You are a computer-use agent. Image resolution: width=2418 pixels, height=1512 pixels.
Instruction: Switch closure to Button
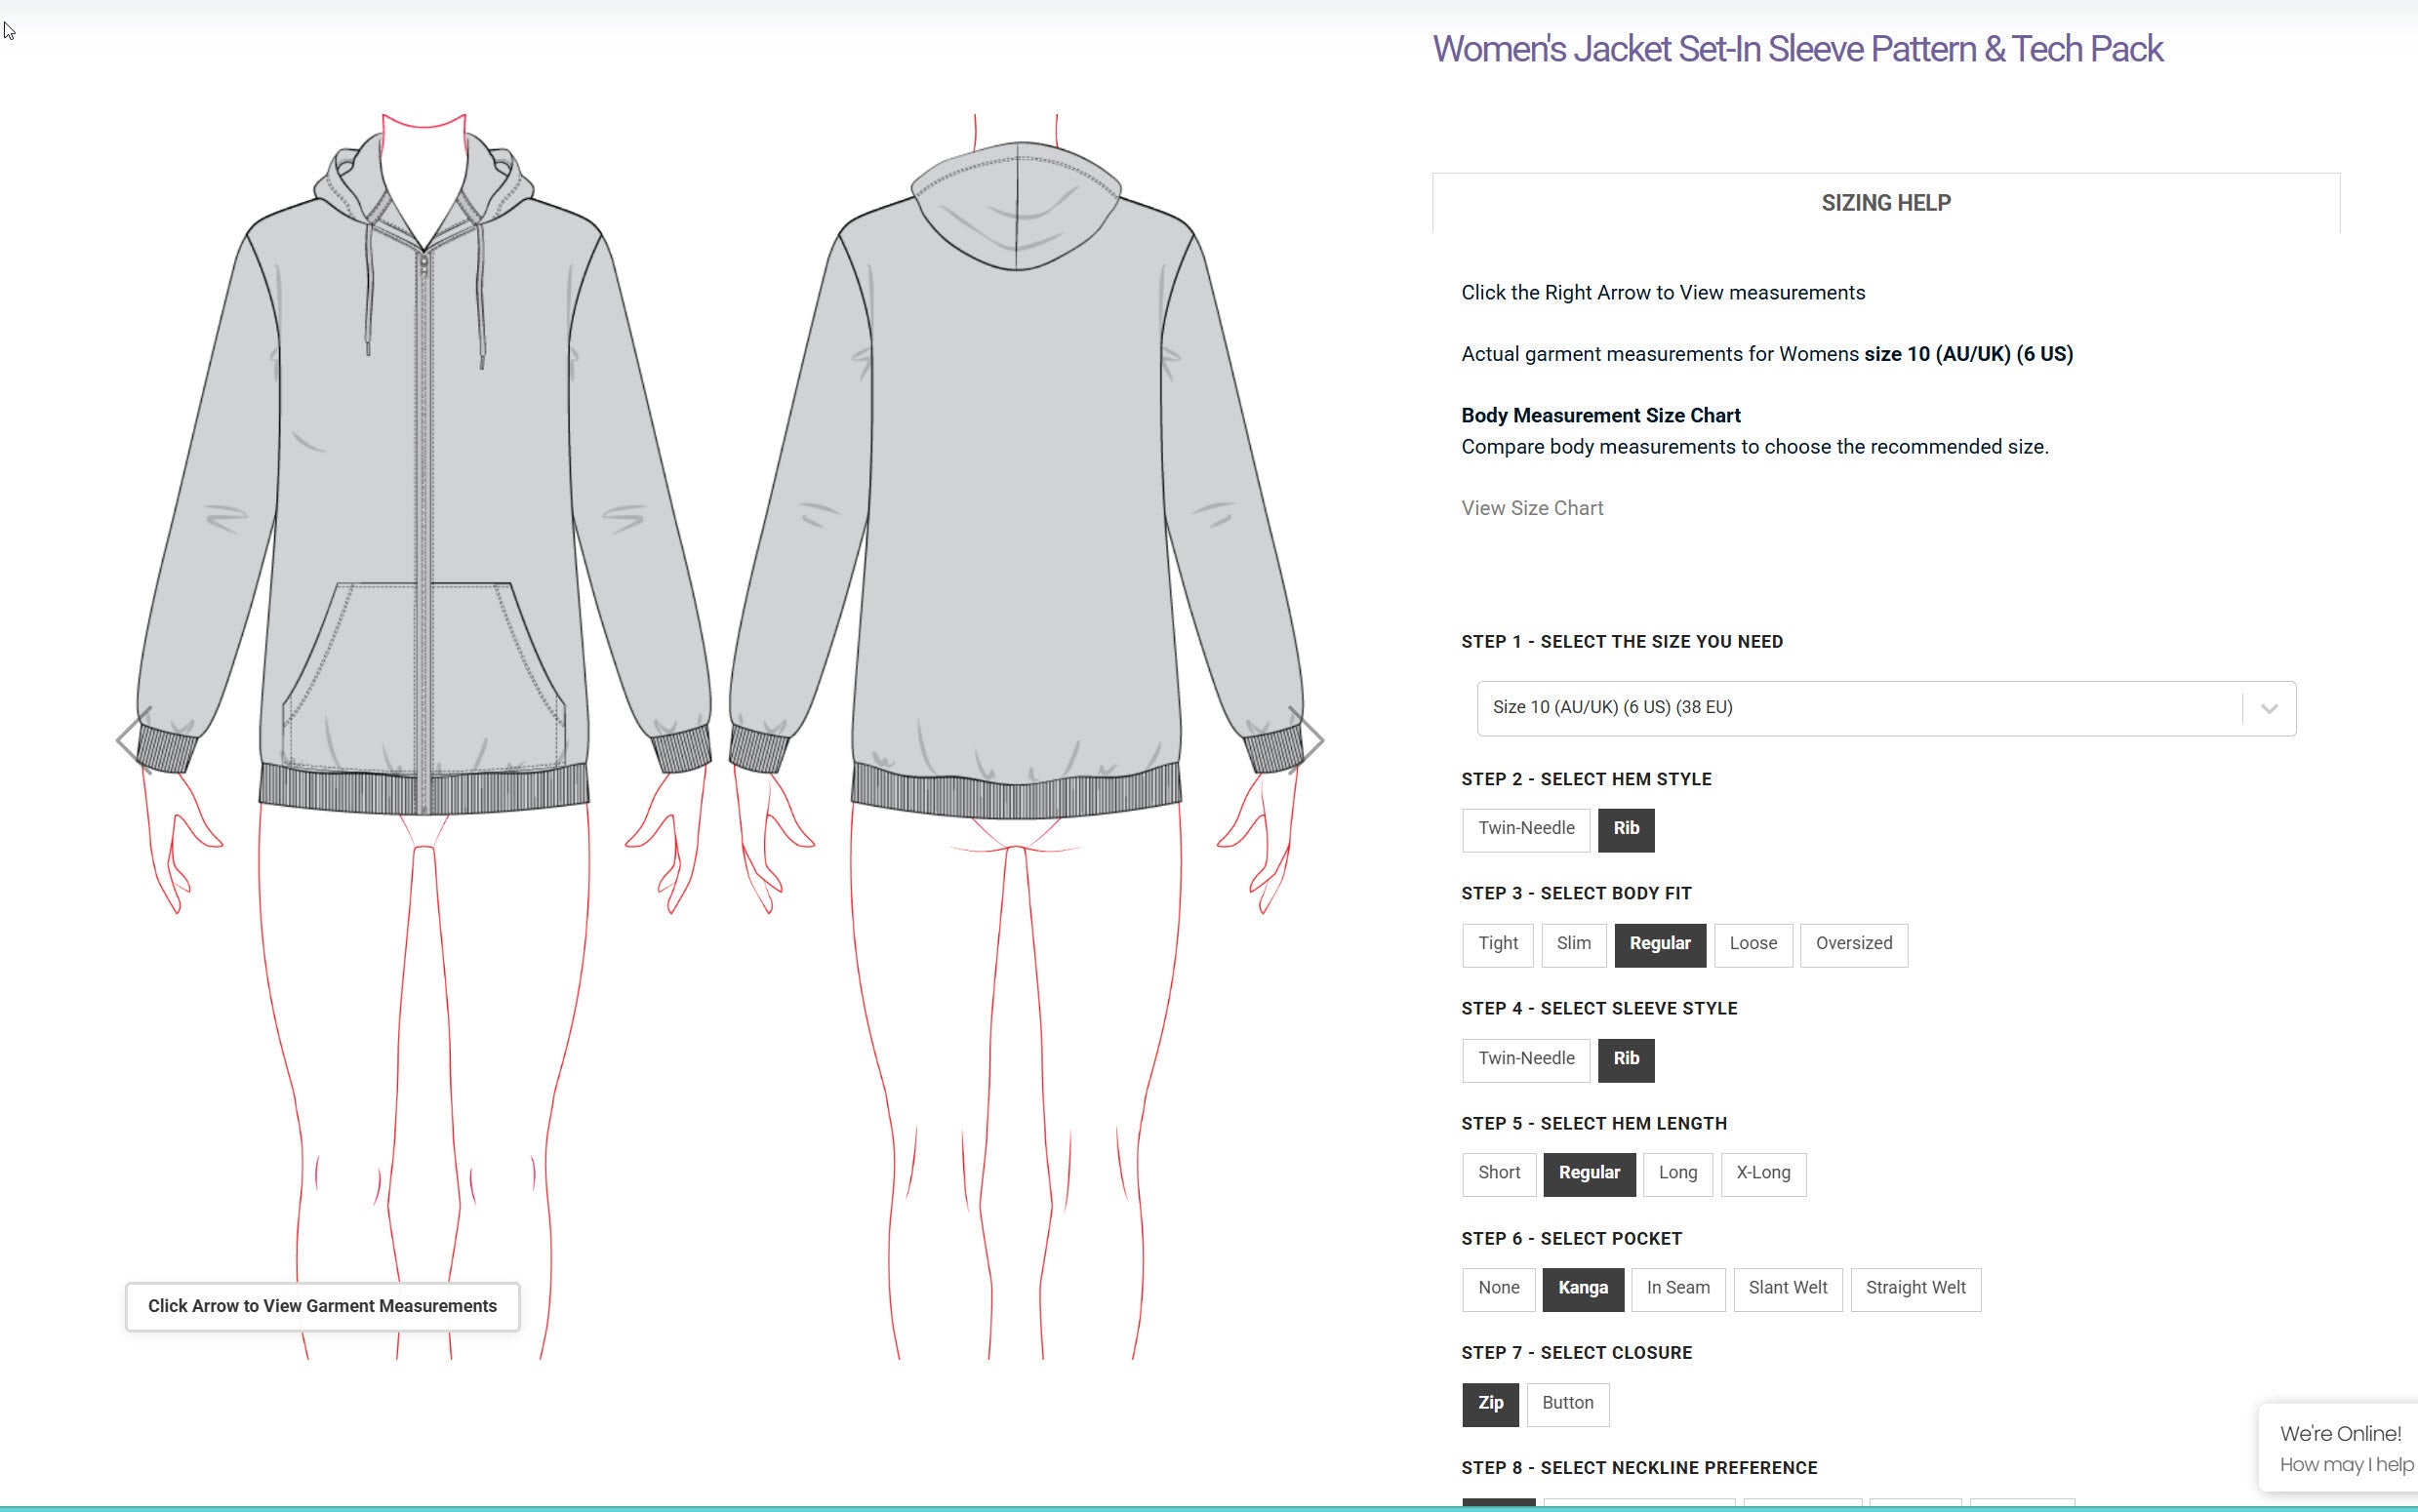coord(1567,1403)
